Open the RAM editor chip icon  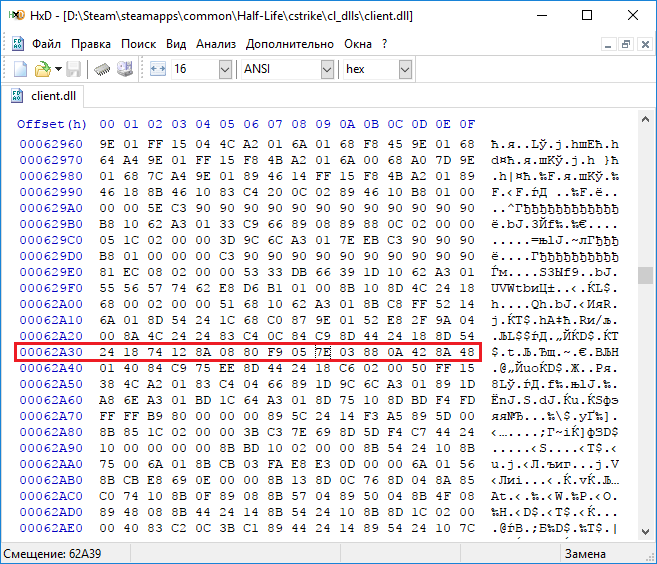102,69
